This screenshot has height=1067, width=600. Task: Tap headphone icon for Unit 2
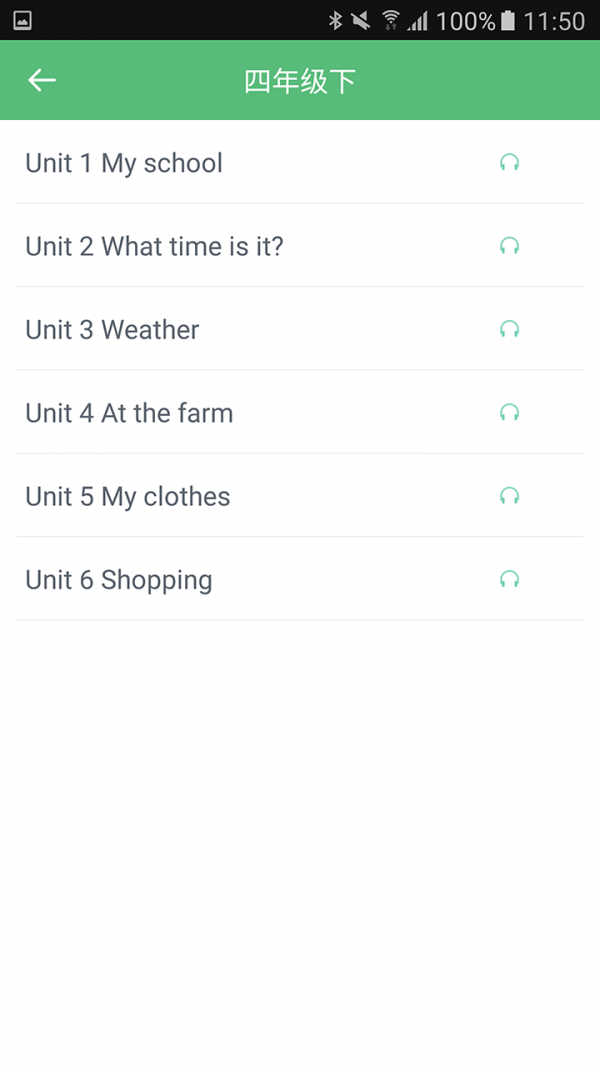point(510,246)
